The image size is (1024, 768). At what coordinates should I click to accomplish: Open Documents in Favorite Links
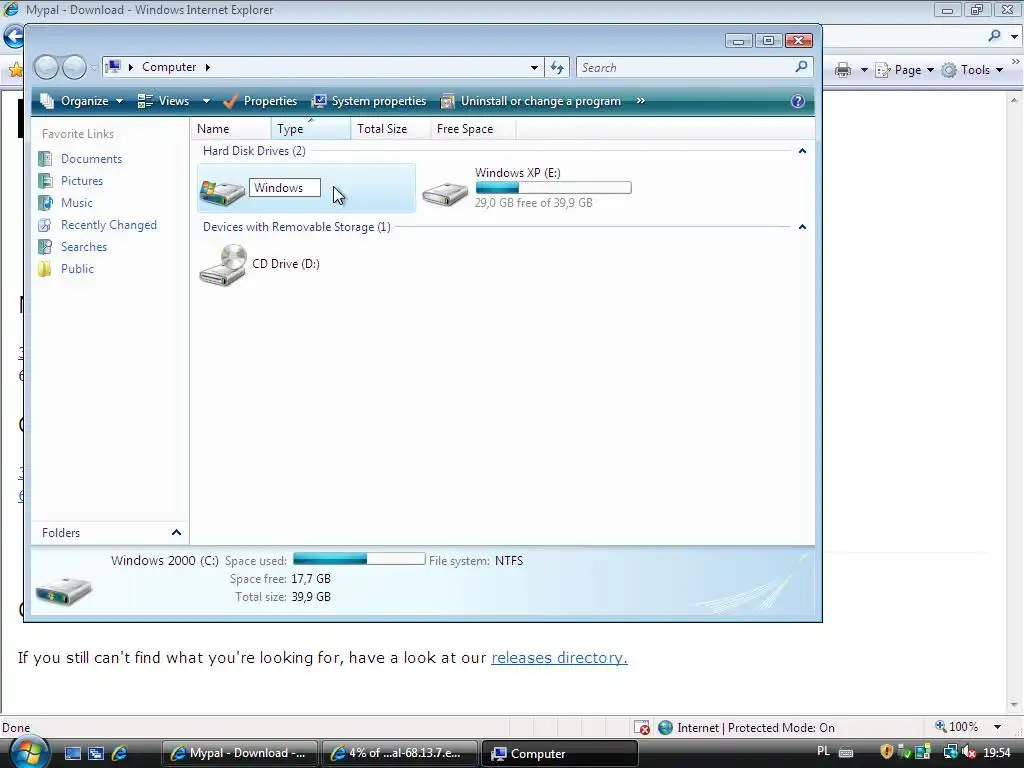click(91, 159)
